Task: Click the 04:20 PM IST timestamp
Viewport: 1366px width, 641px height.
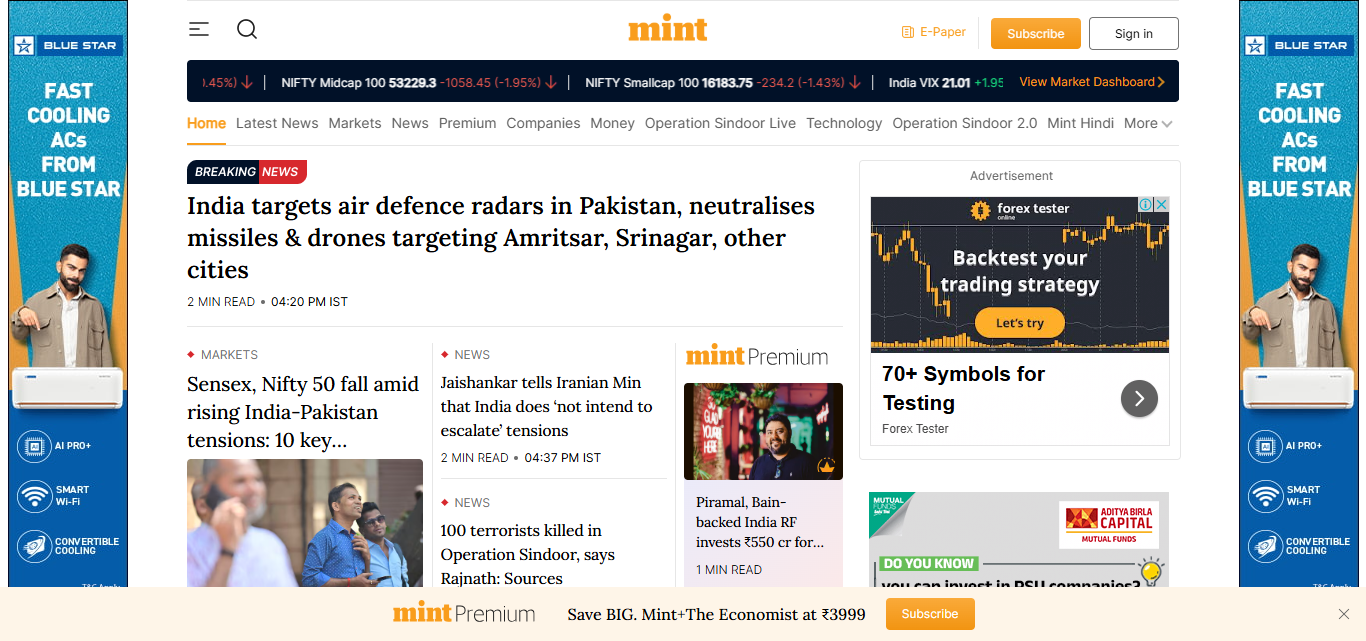Action: pos(309,302)
